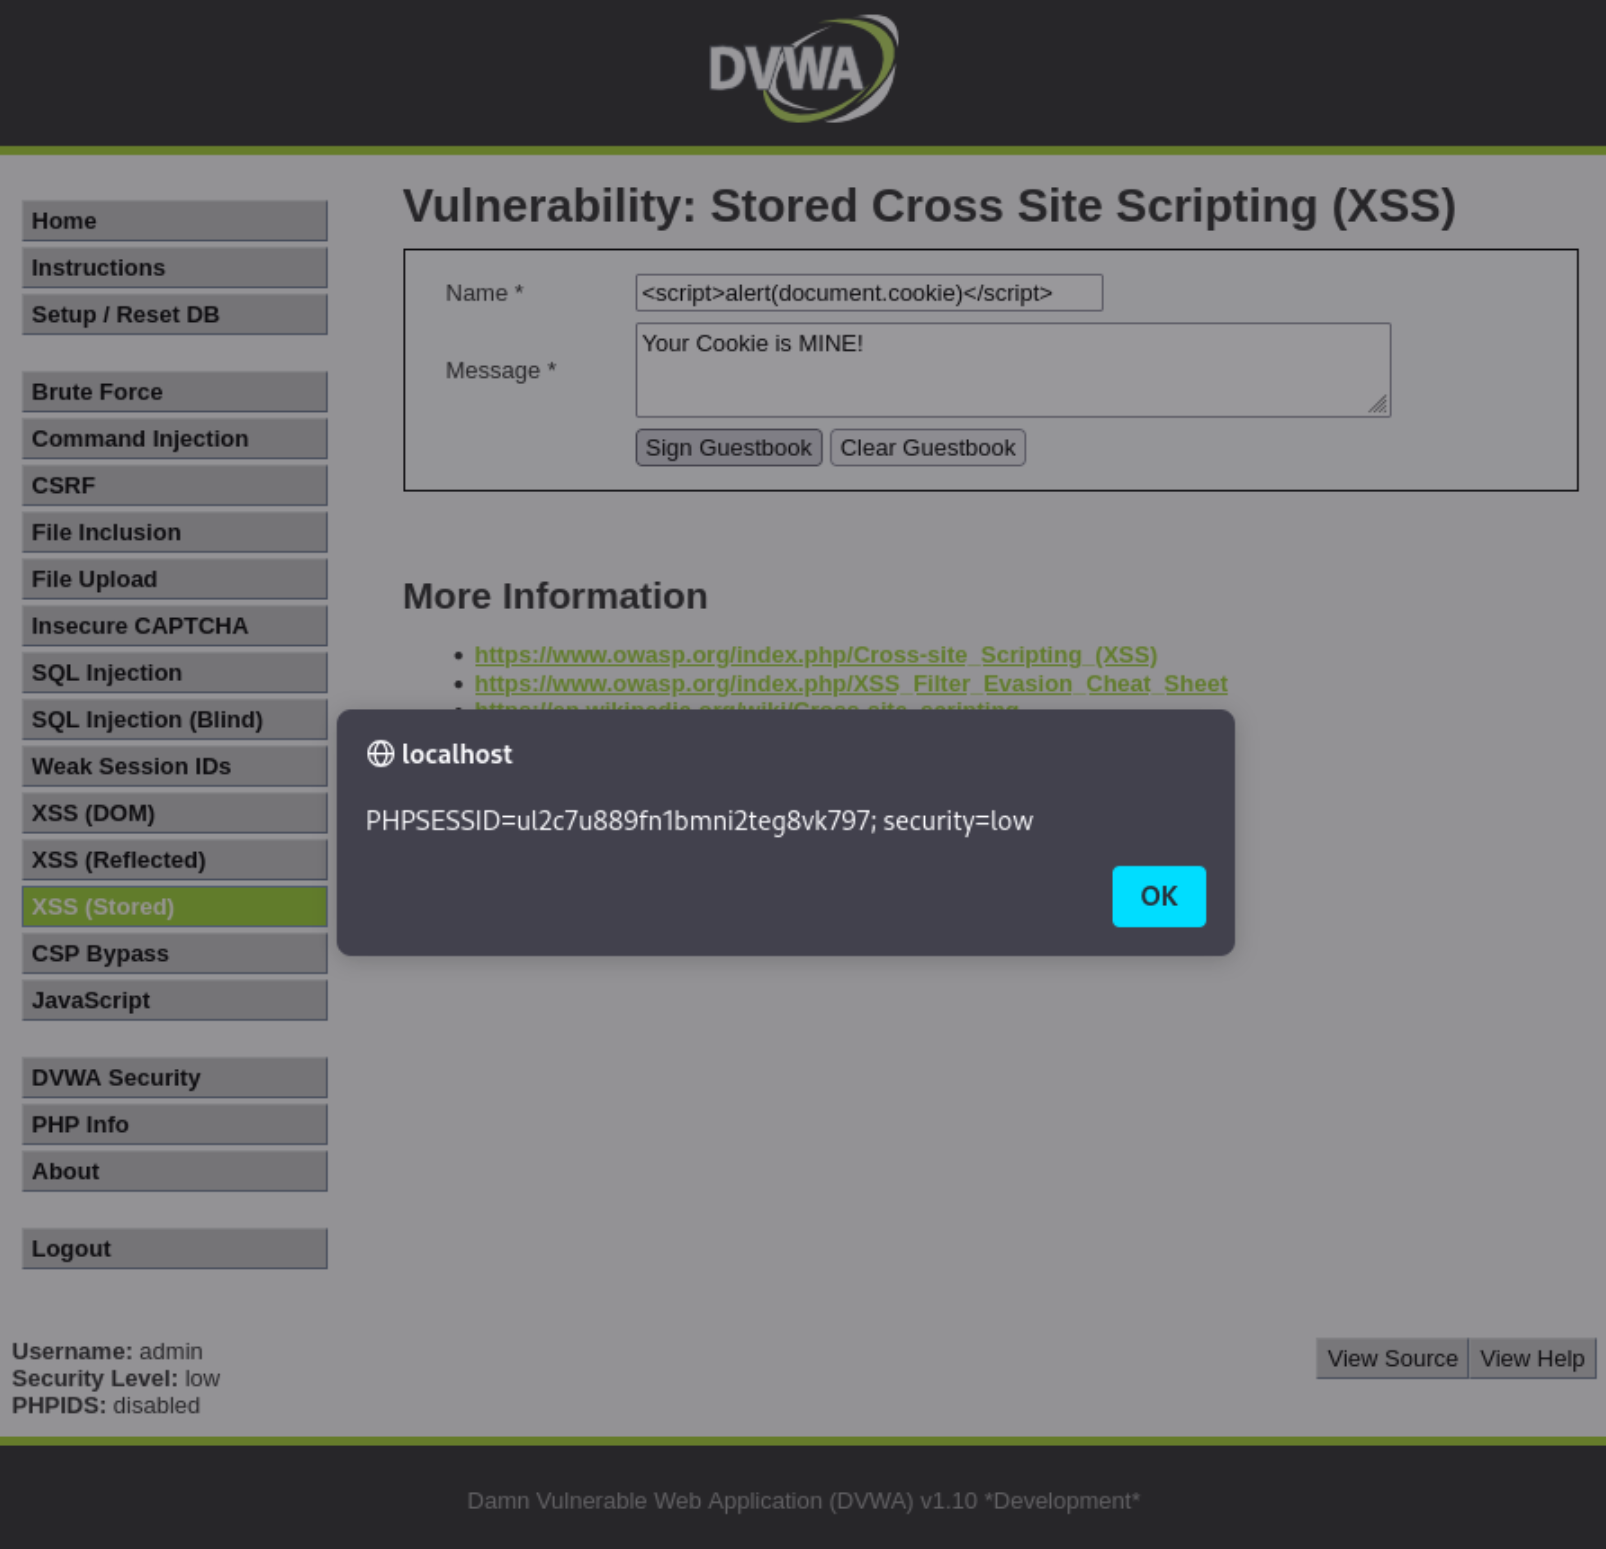The width and height of the screenshot is (1606, 1549).
Task: Click the DVWA logo
Action: [x=803, y=69]
